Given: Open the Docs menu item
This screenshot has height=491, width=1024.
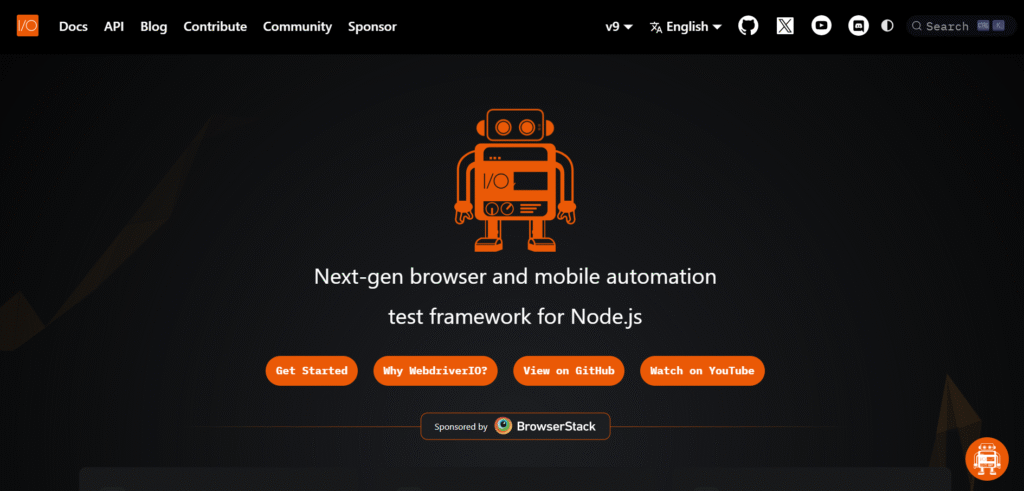Looking at the screenshot, I should coord(73,27).
